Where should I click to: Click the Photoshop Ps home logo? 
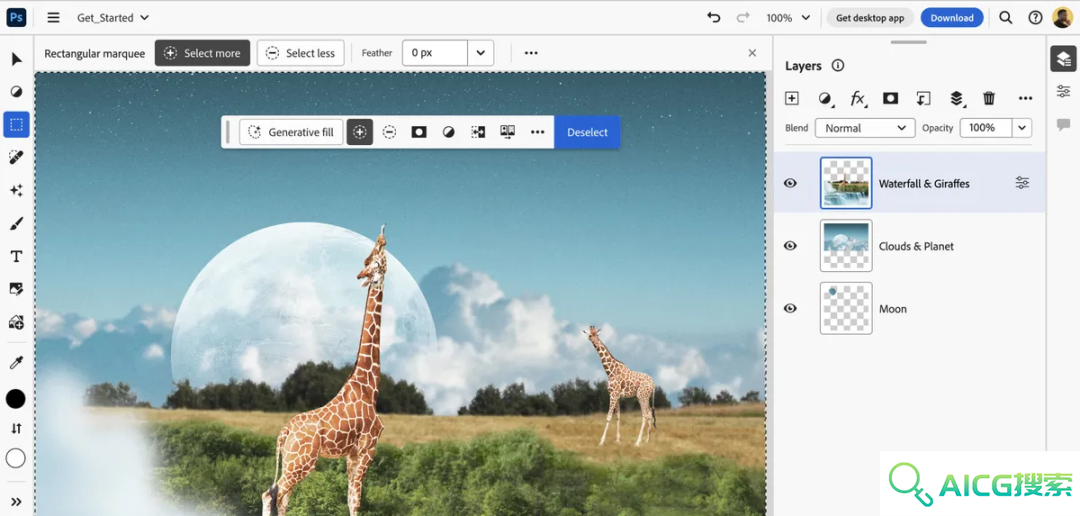coord(17,17)
